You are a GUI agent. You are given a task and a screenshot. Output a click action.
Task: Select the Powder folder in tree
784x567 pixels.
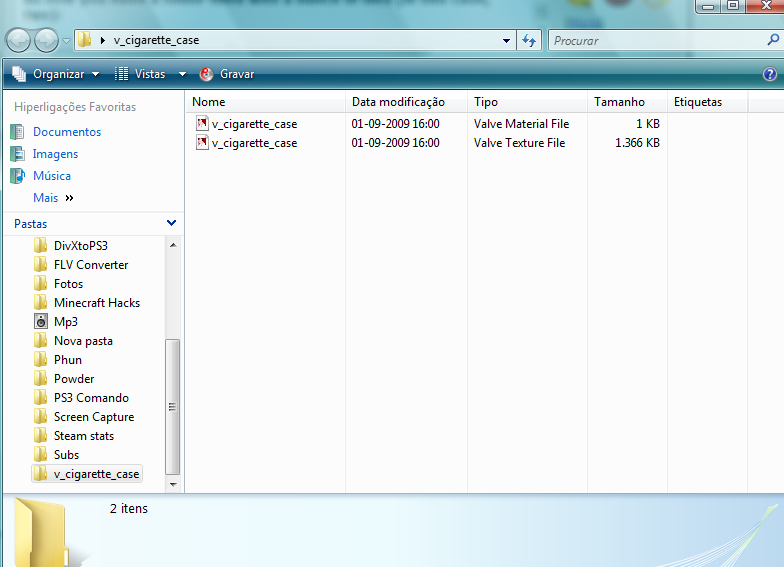tap(74, 378)
